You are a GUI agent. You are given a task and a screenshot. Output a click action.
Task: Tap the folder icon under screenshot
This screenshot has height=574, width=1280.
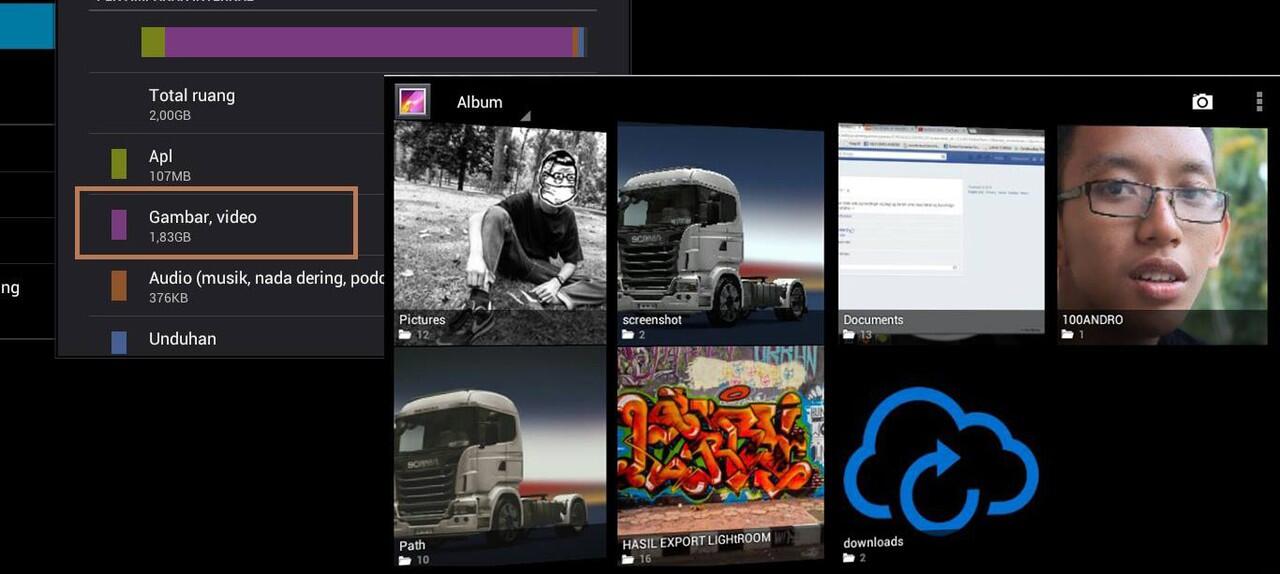click(x=628, y=335)
